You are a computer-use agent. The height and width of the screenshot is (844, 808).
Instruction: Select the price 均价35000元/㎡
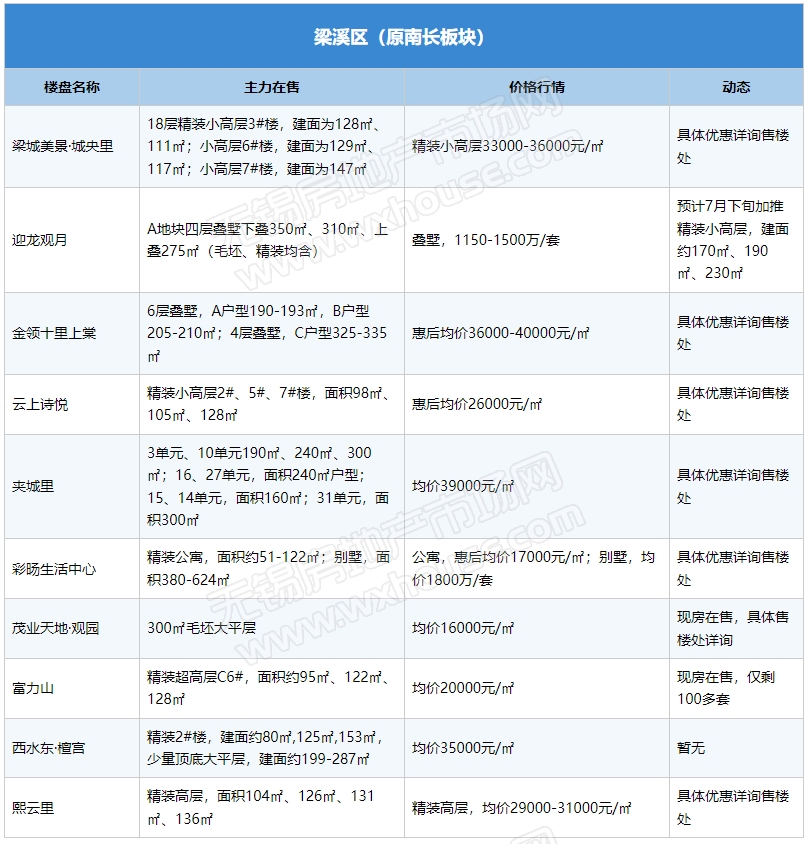pyautogui.click(x=462, y=748)
